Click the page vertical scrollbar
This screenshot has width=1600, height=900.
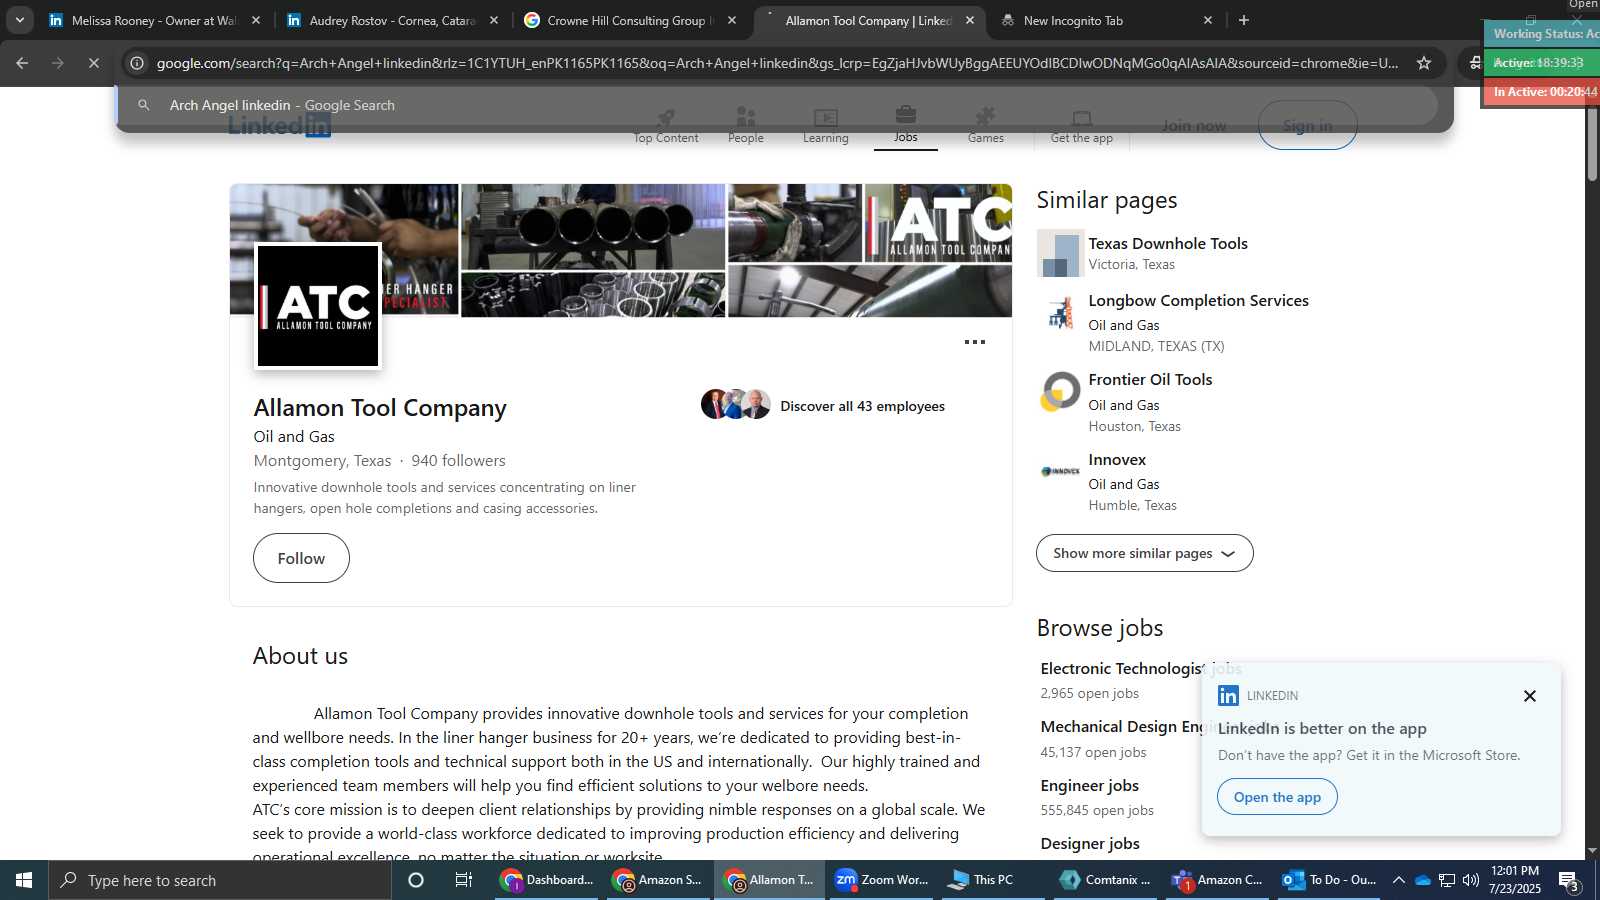coord(1592,140)
